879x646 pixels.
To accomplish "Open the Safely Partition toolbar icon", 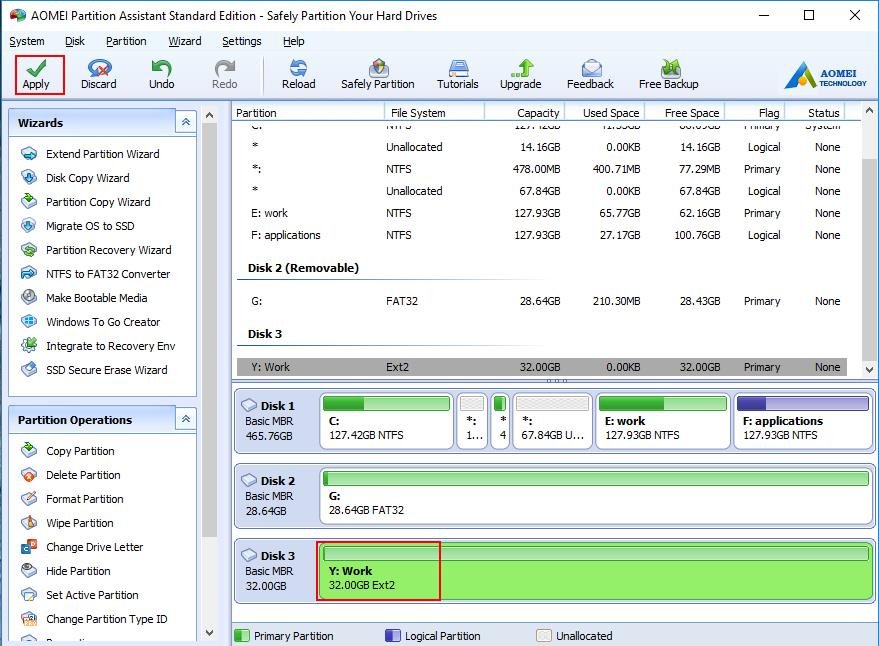I will click(x=378, y=75).
